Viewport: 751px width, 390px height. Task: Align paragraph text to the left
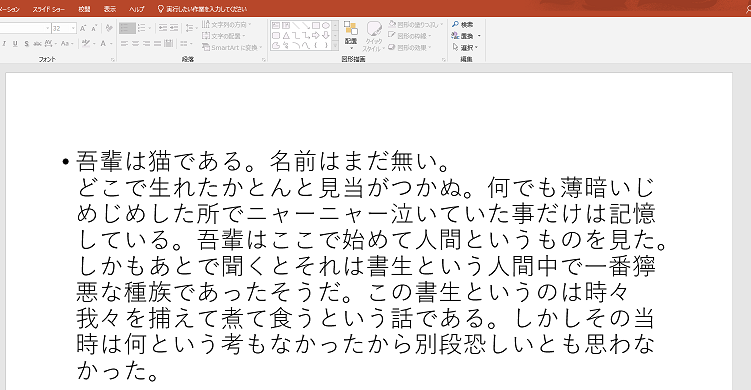pyautogui.click(x=125, y=44)
